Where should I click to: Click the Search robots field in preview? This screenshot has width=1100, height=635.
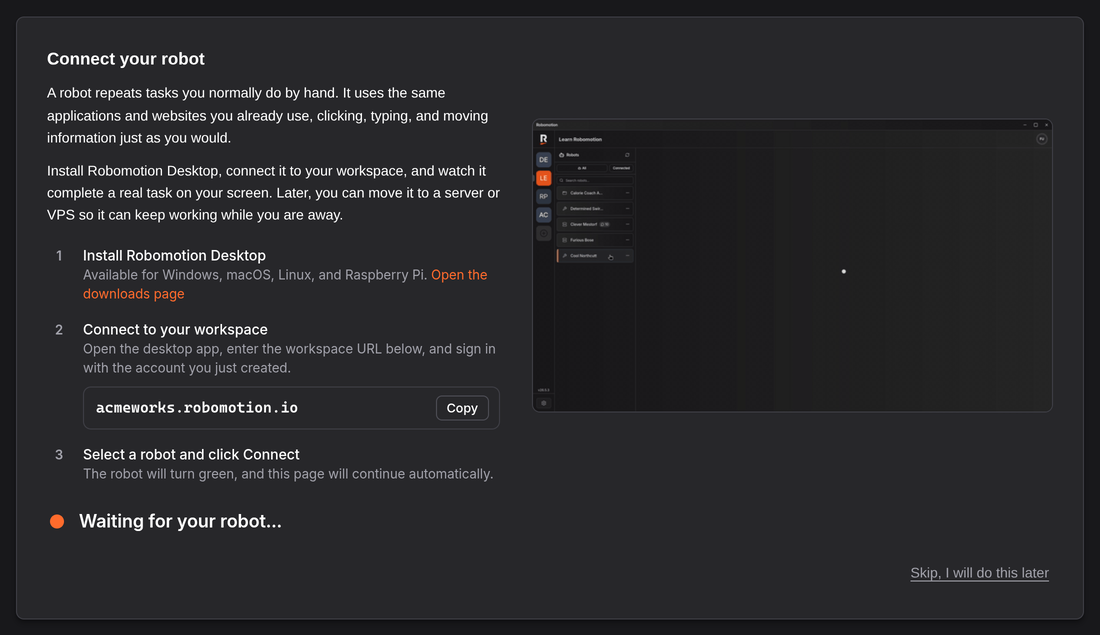(x=595, y=180)
